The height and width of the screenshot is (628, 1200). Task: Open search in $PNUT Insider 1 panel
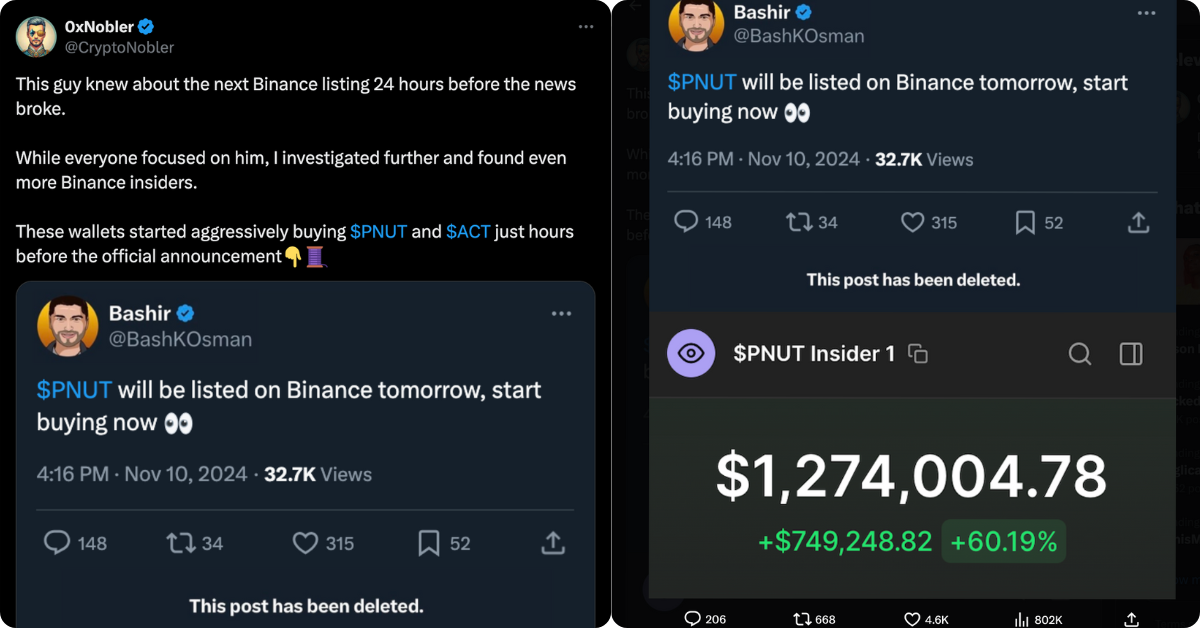pos(1080,354)
